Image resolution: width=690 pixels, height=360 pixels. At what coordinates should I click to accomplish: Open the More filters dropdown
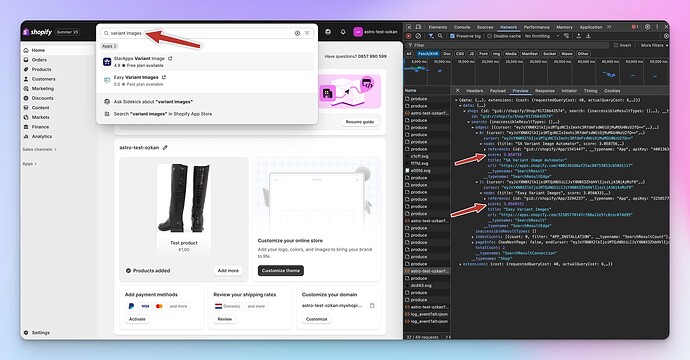[x=654, y=45]
